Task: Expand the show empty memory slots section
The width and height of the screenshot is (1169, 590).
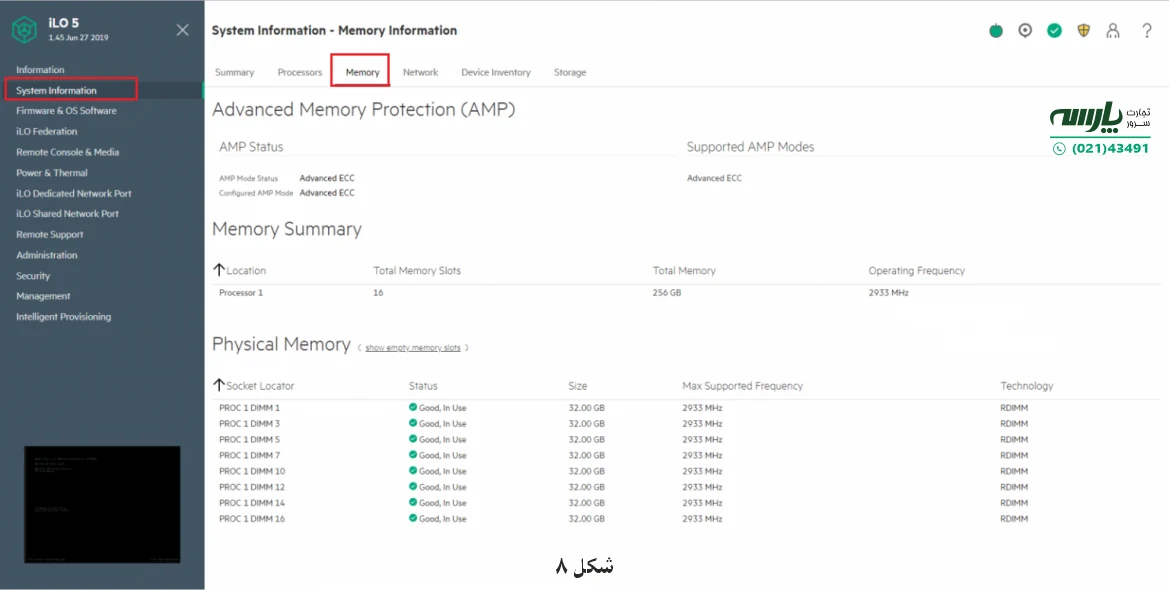Action: [x=412, y=347]
